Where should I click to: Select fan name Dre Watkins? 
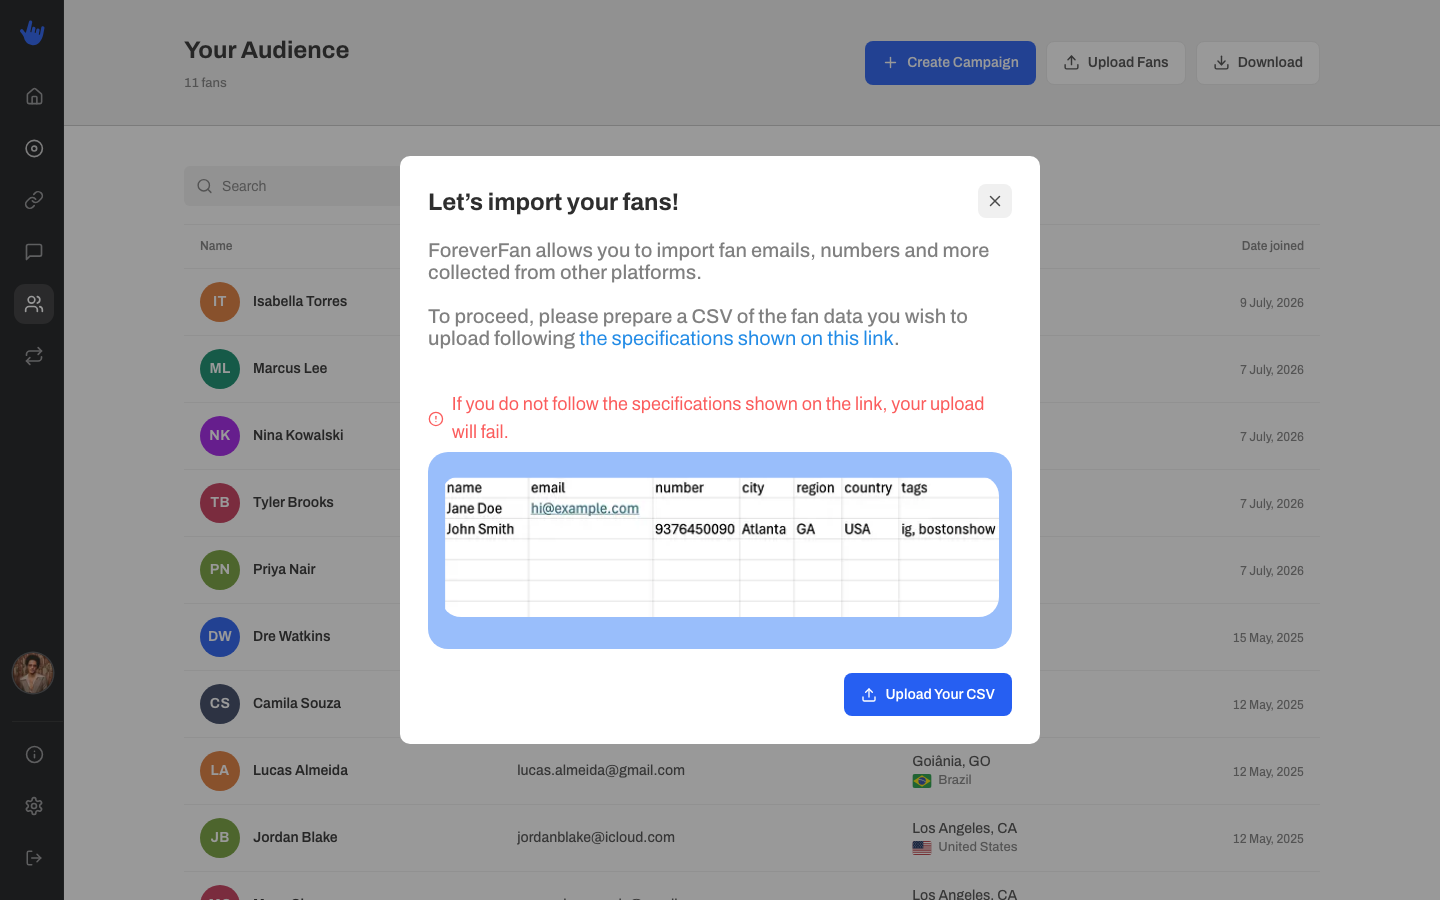tap(291, 636)
